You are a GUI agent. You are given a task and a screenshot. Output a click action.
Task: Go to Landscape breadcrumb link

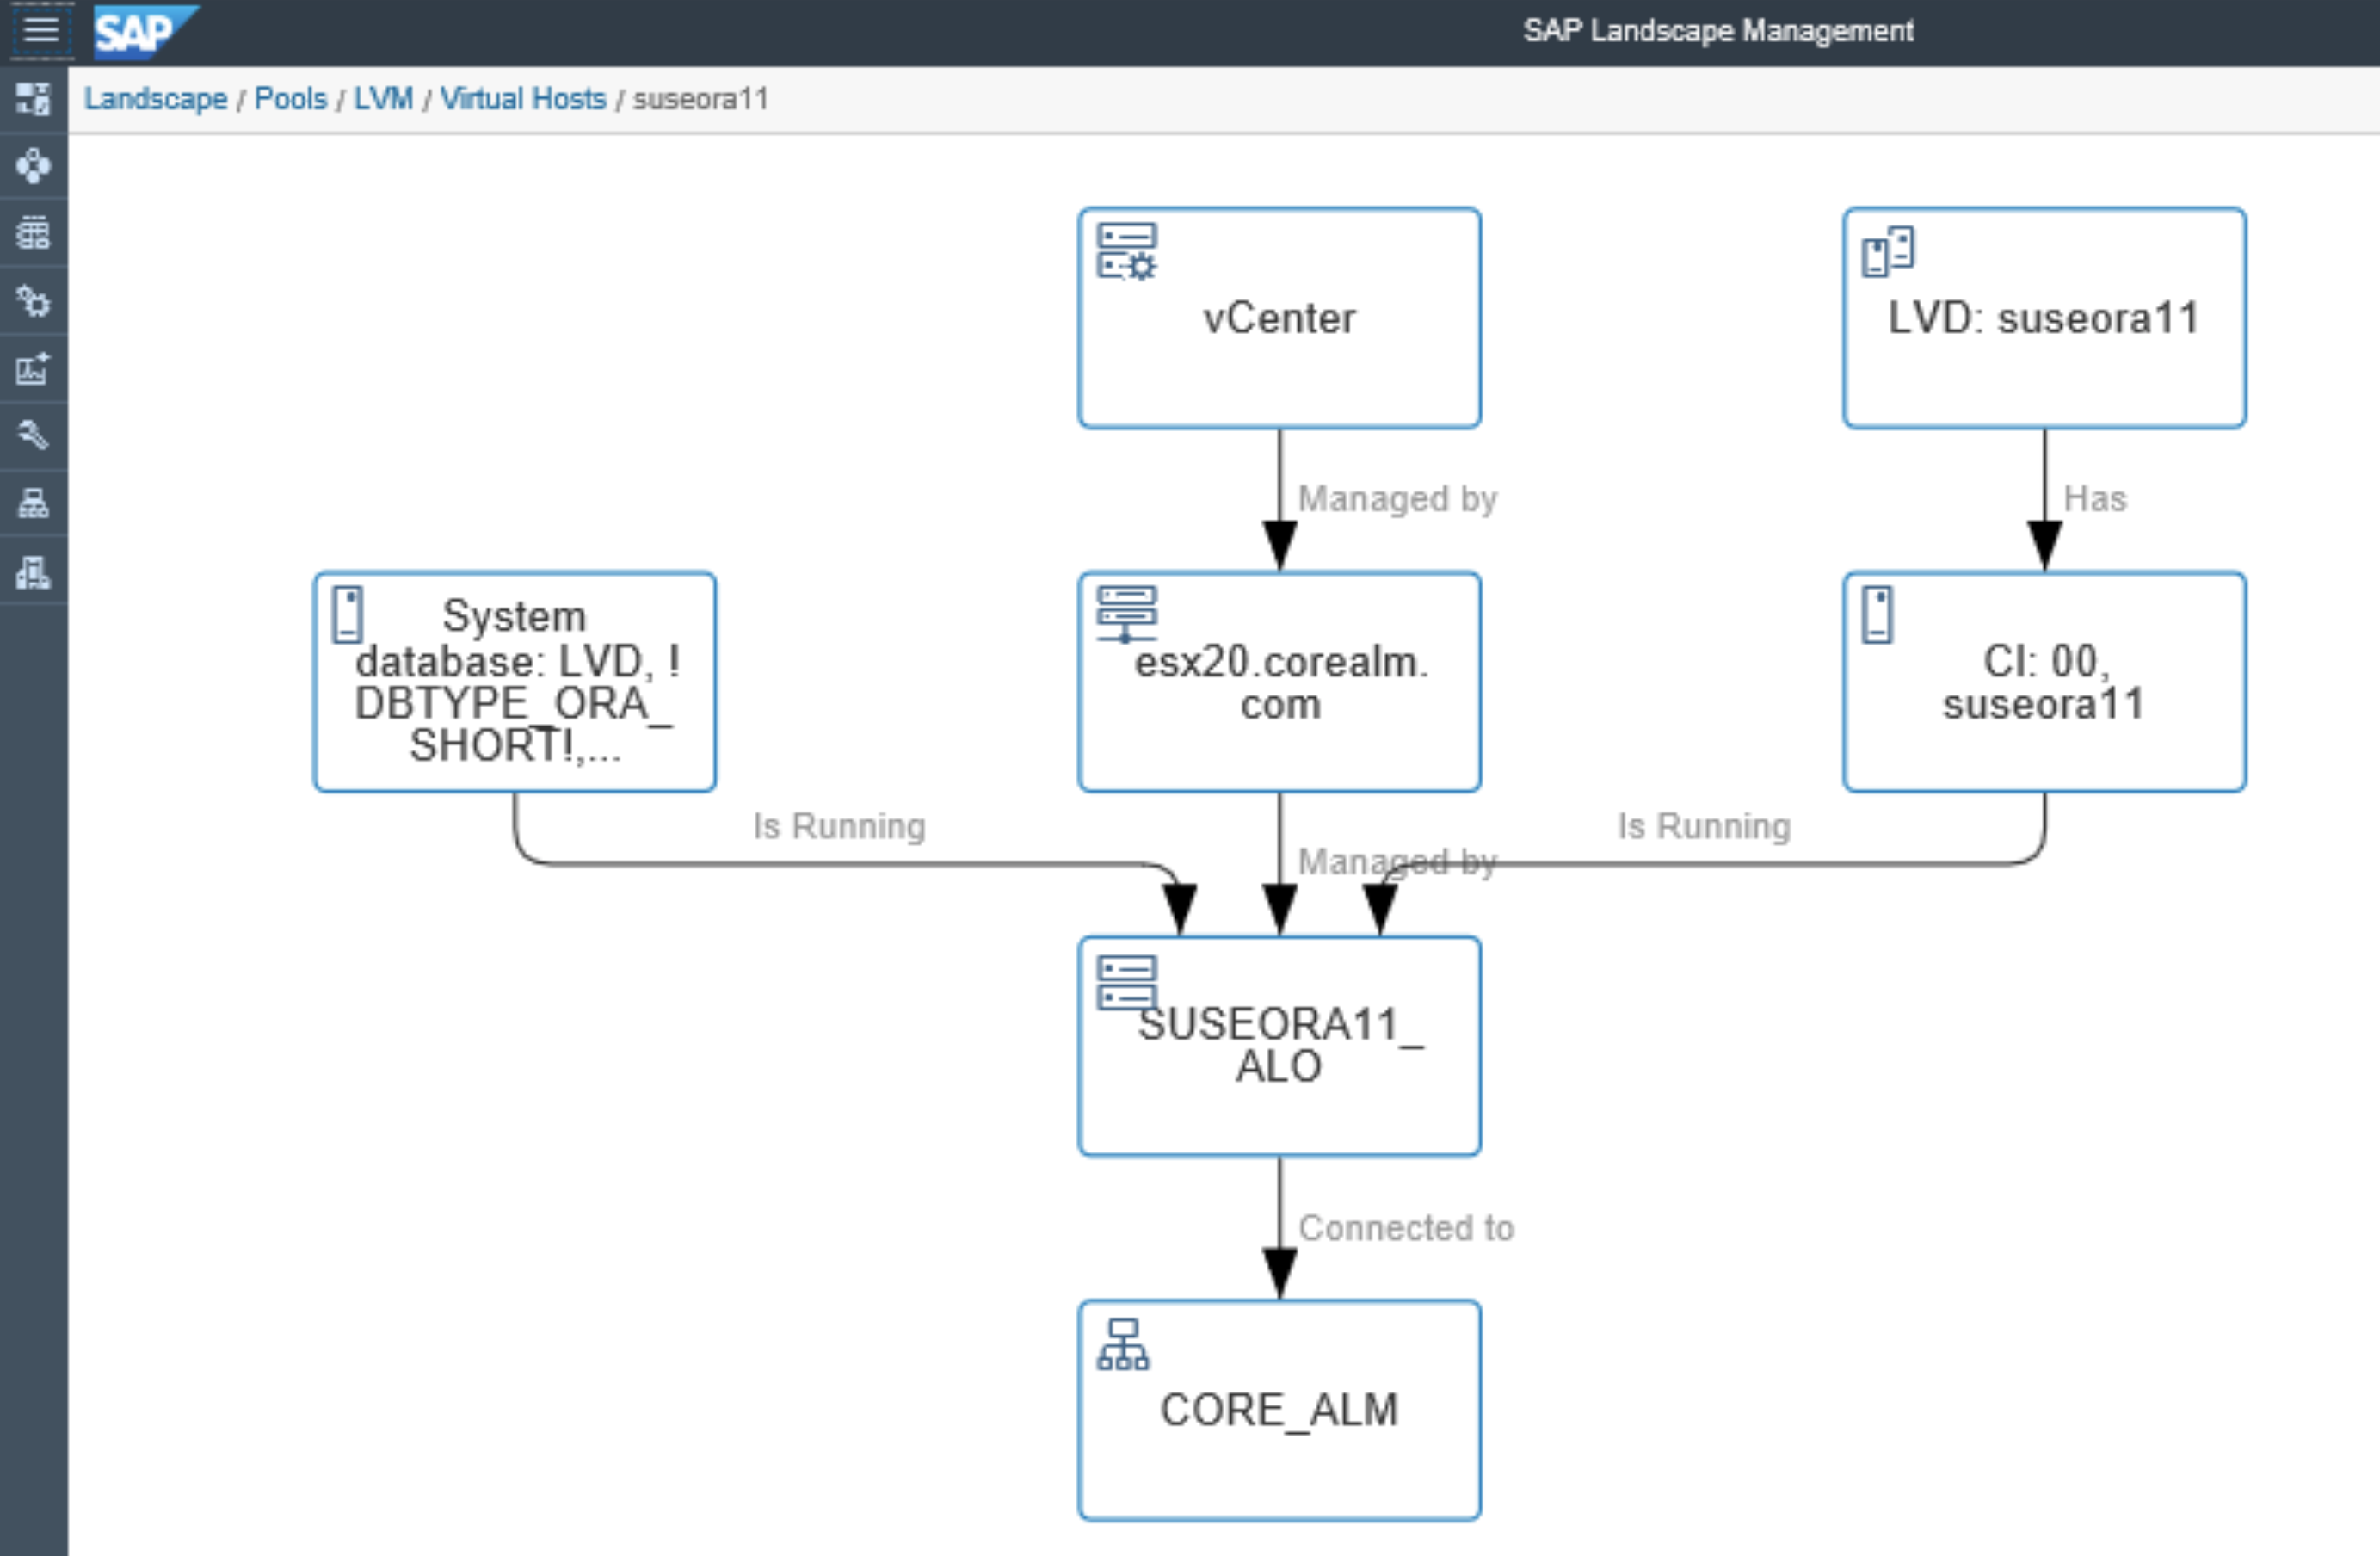tap(155, 99)
